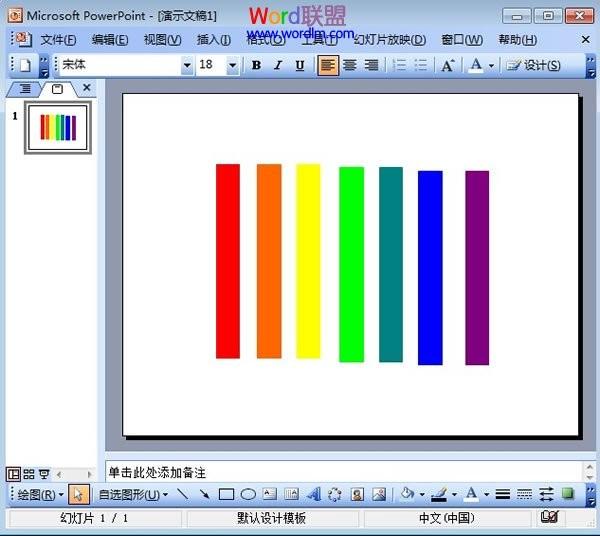Image resolution: width=600 pixels, height=536 pixels.
Task: Toggle bulleted list formatting
Action: tap(421, 65)
